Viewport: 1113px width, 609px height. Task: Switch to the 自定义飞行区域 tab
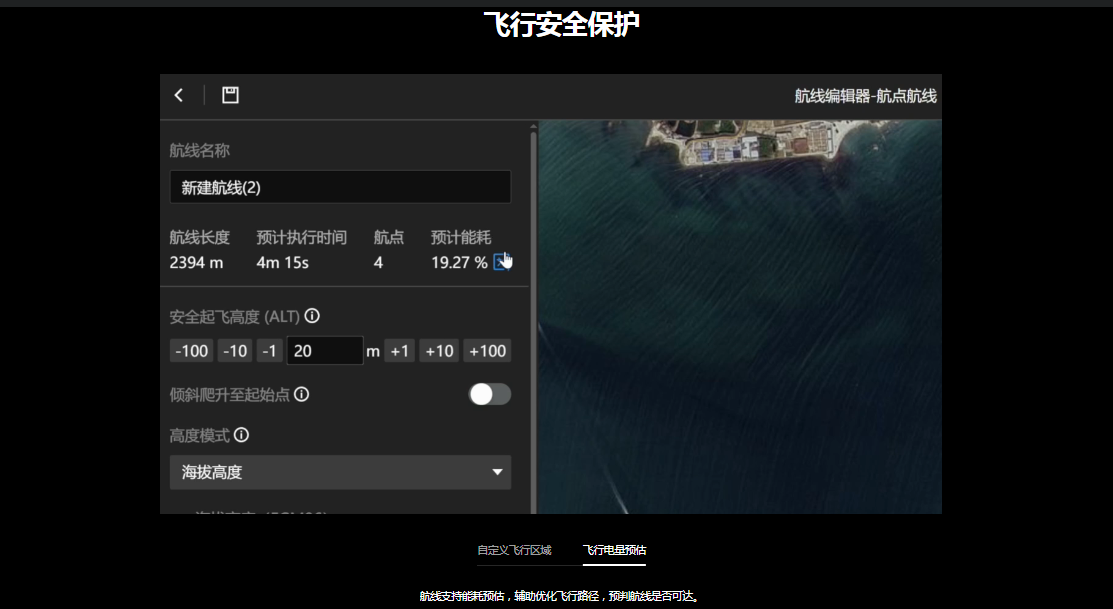(514, 550)
